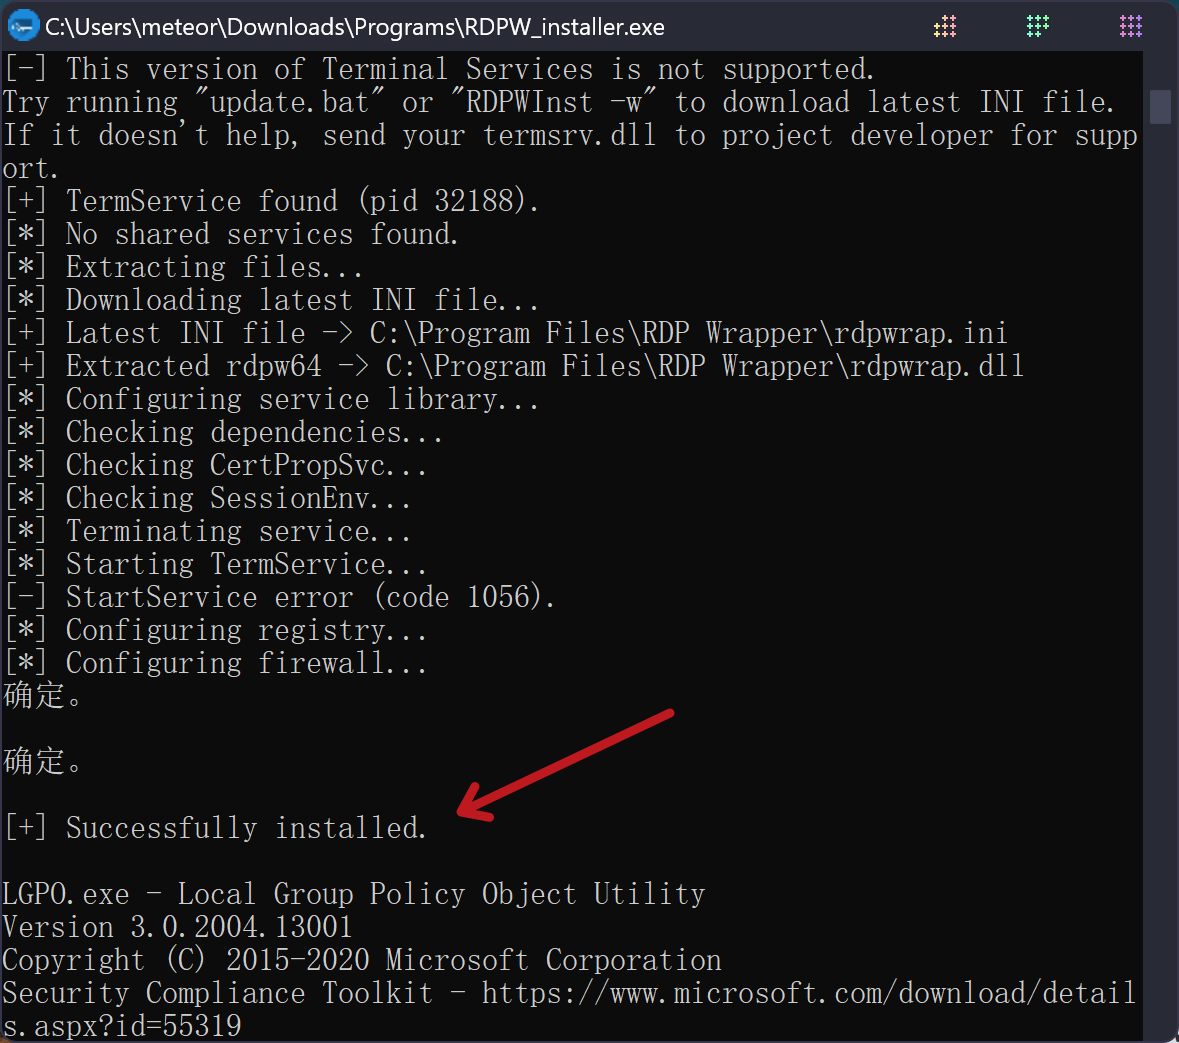Click the "Successfully installed." message

[246, 828]
